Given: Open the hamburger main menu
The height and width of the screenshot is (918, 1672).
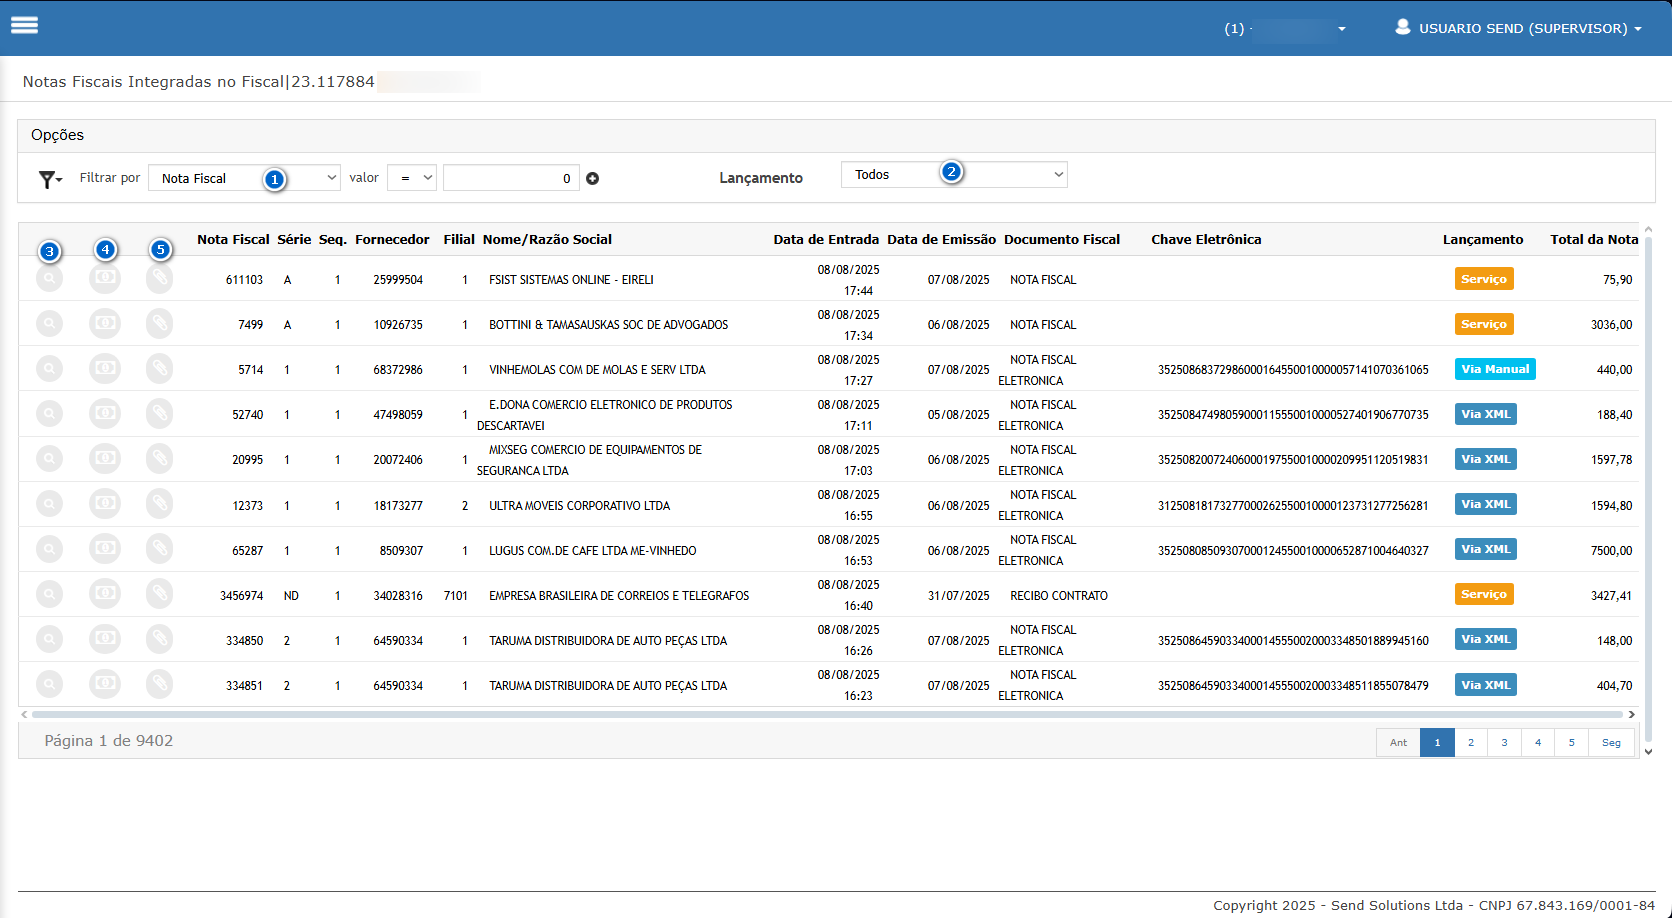Looking at the screenshot, I should pos(24,25).
